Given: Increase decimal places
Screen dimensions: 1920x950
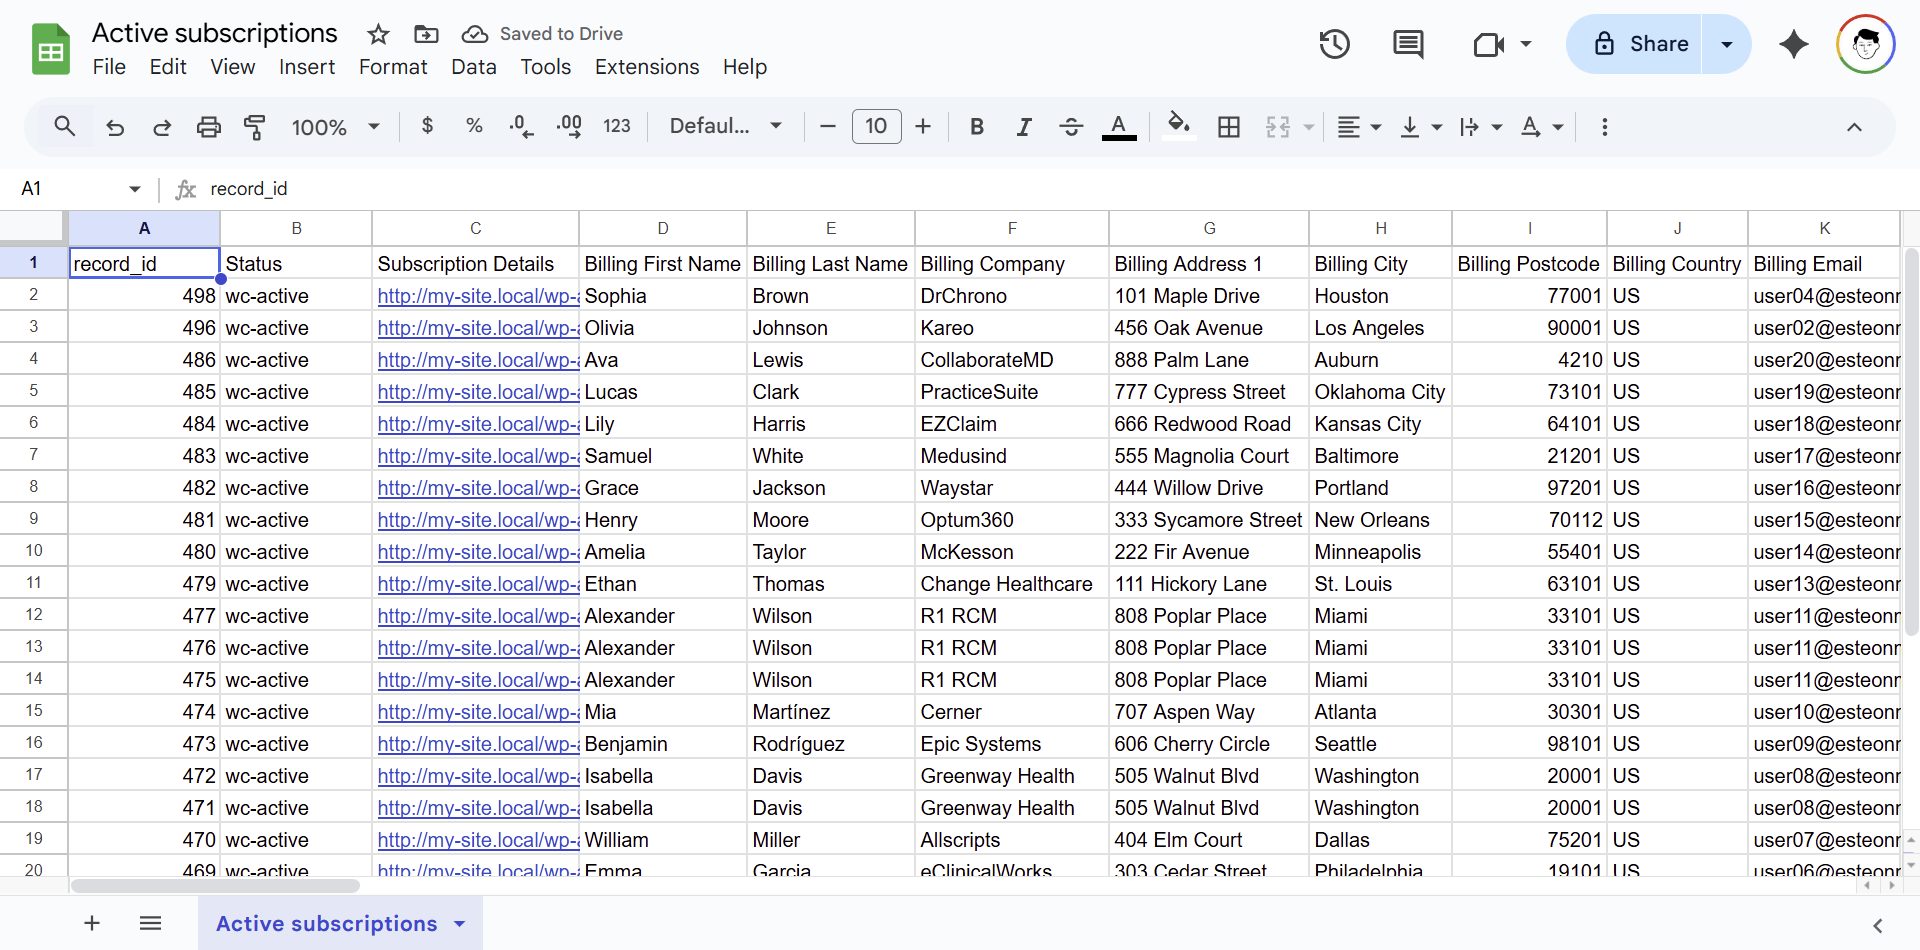Looking at the screenshot, I should pyautogui.click(x=569, y=126).
